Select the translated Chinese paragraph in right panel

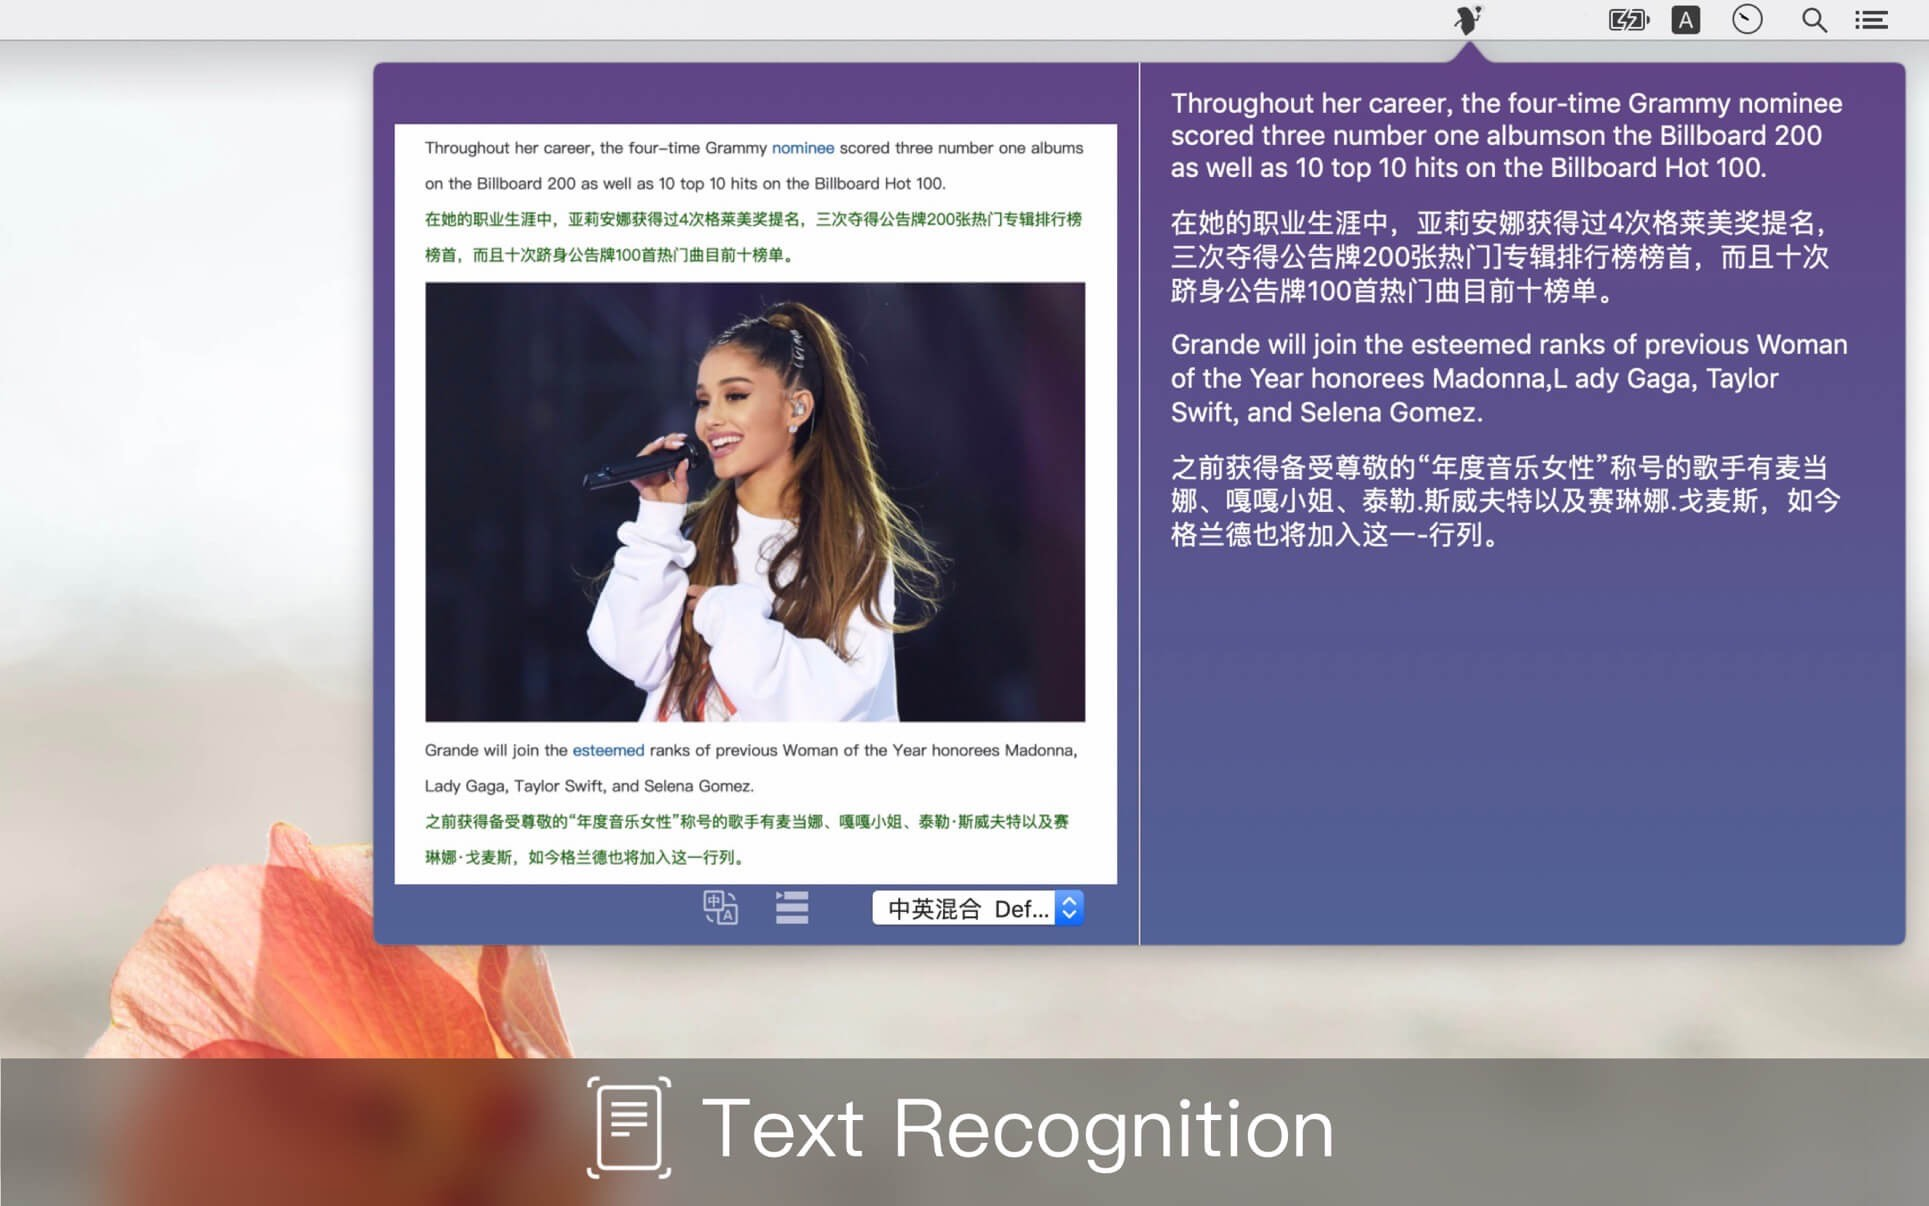coord(1500,257)
